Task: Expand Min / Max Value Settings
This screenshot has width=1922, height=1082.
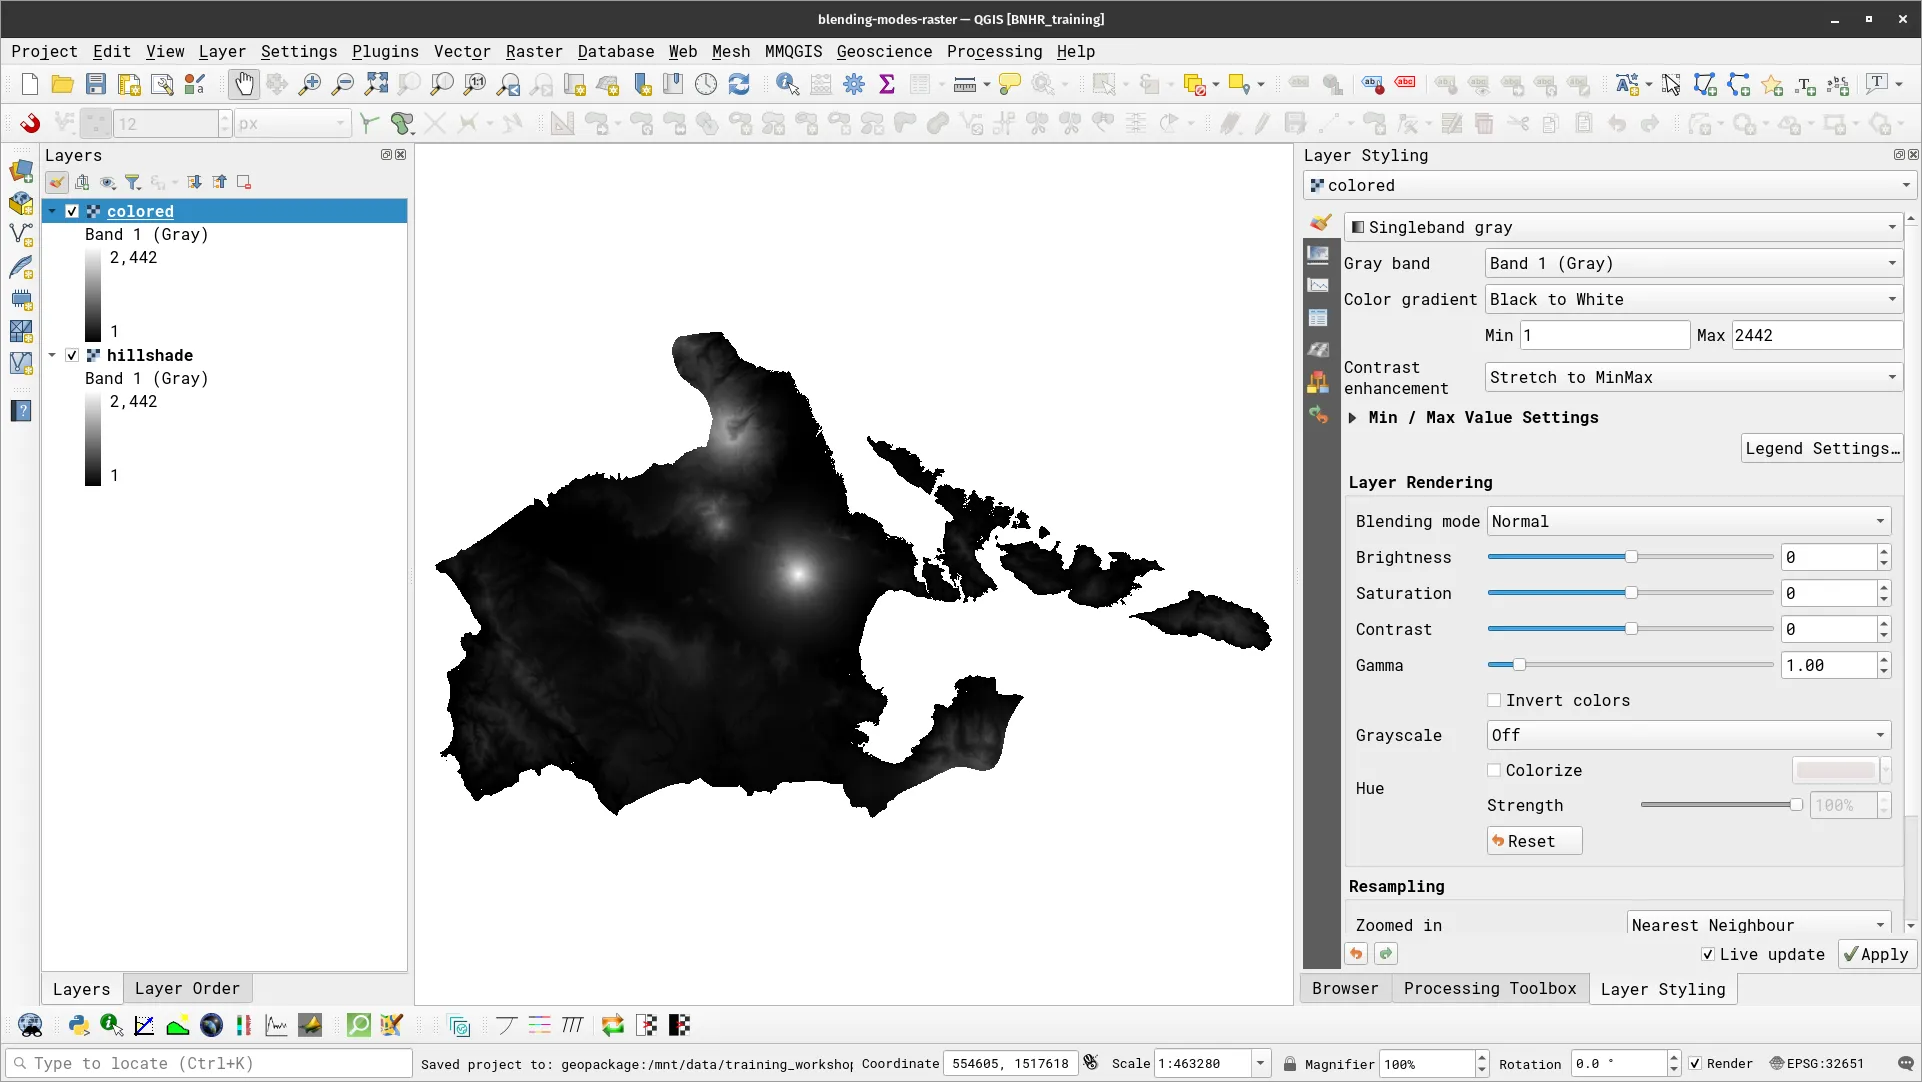Action: click(x=1354, y=418)
